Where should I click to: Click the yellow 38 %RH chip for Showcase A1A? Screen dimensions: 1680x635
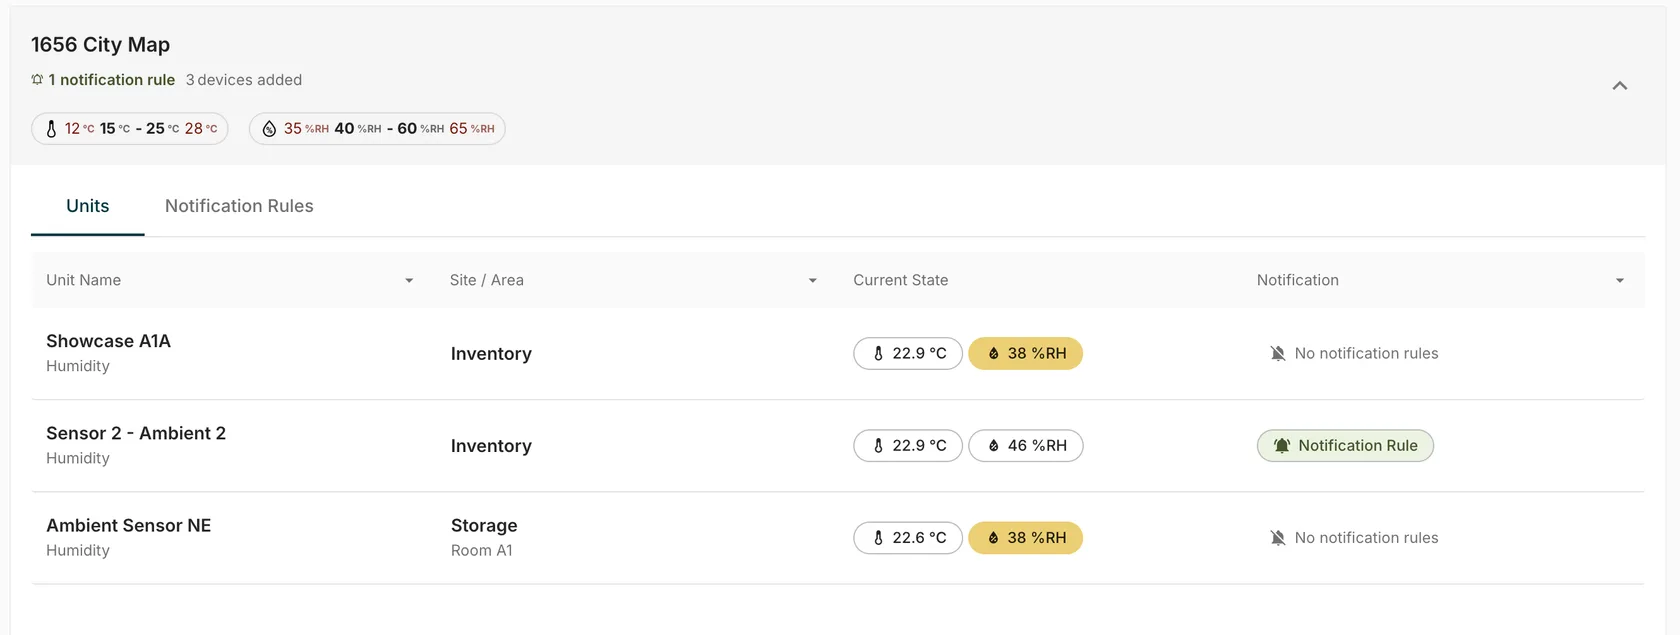pyautogui.click(x=1025, y=353)
